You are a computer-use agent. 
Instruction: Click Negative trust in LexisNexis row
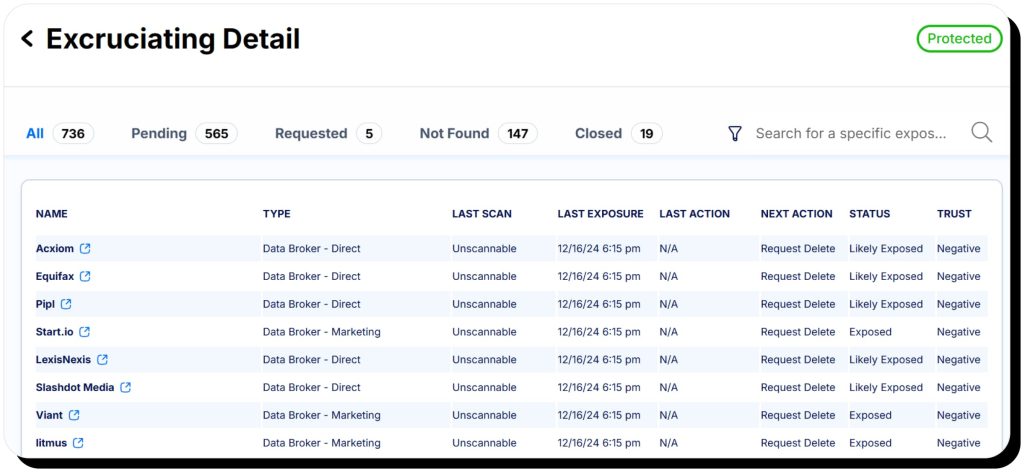coord(959,360)
